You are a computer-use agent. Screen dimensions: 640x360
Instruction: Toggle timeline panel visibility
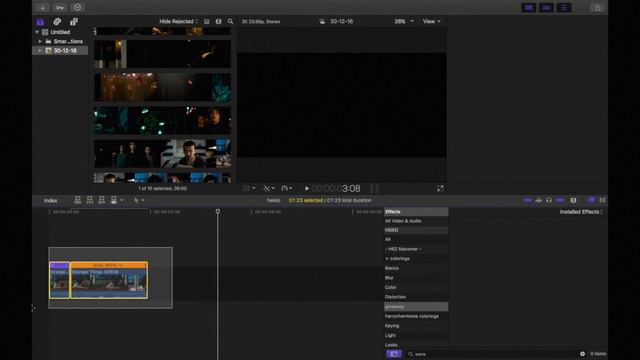547,8
